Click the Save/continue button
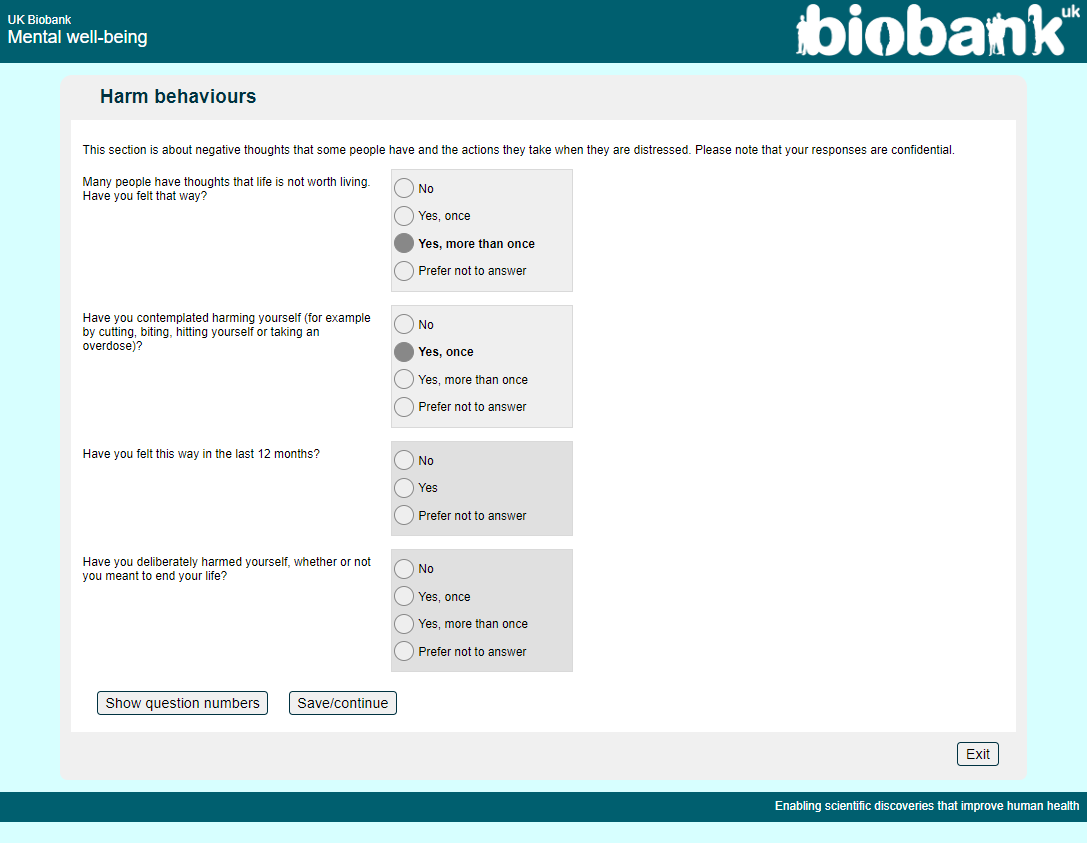Screen dimensions: 1087x843 tap(342, 703)
